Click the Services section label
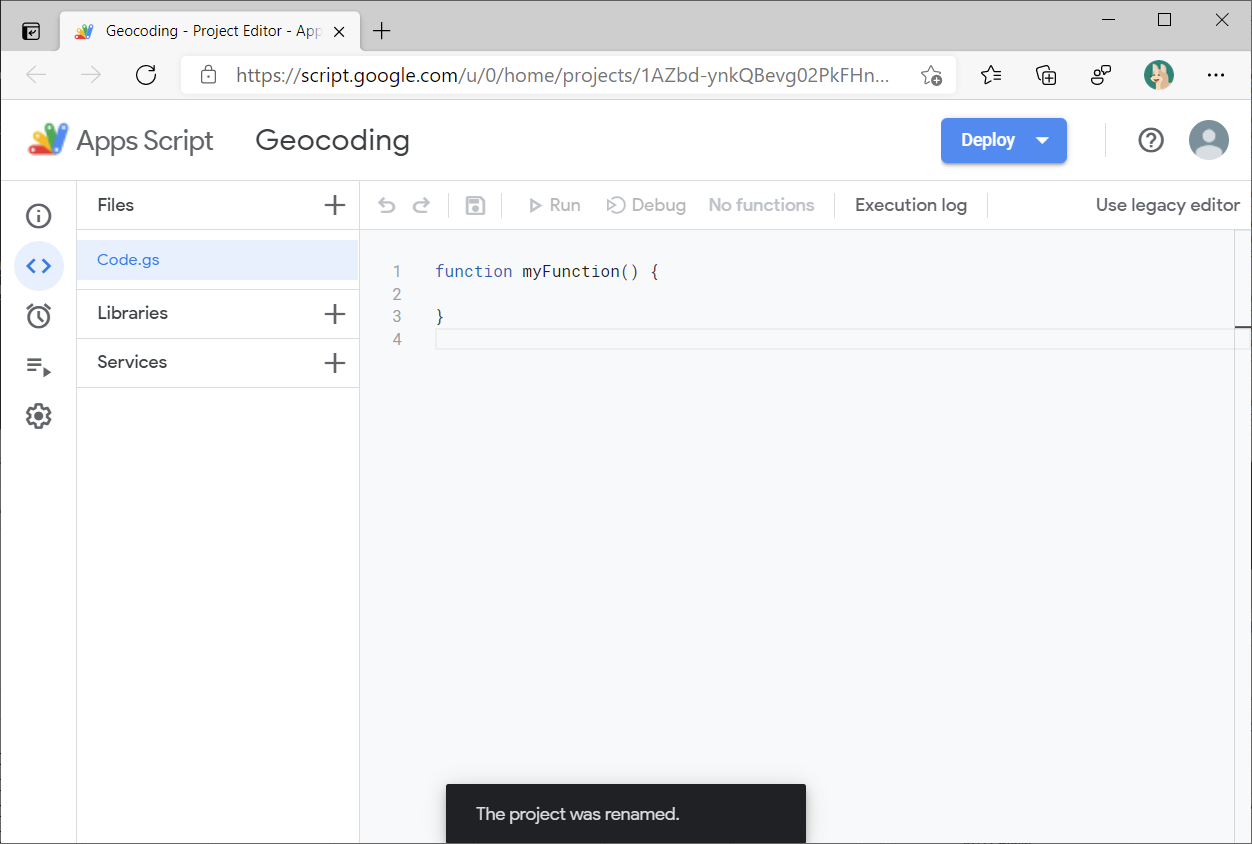 point(132,362)
